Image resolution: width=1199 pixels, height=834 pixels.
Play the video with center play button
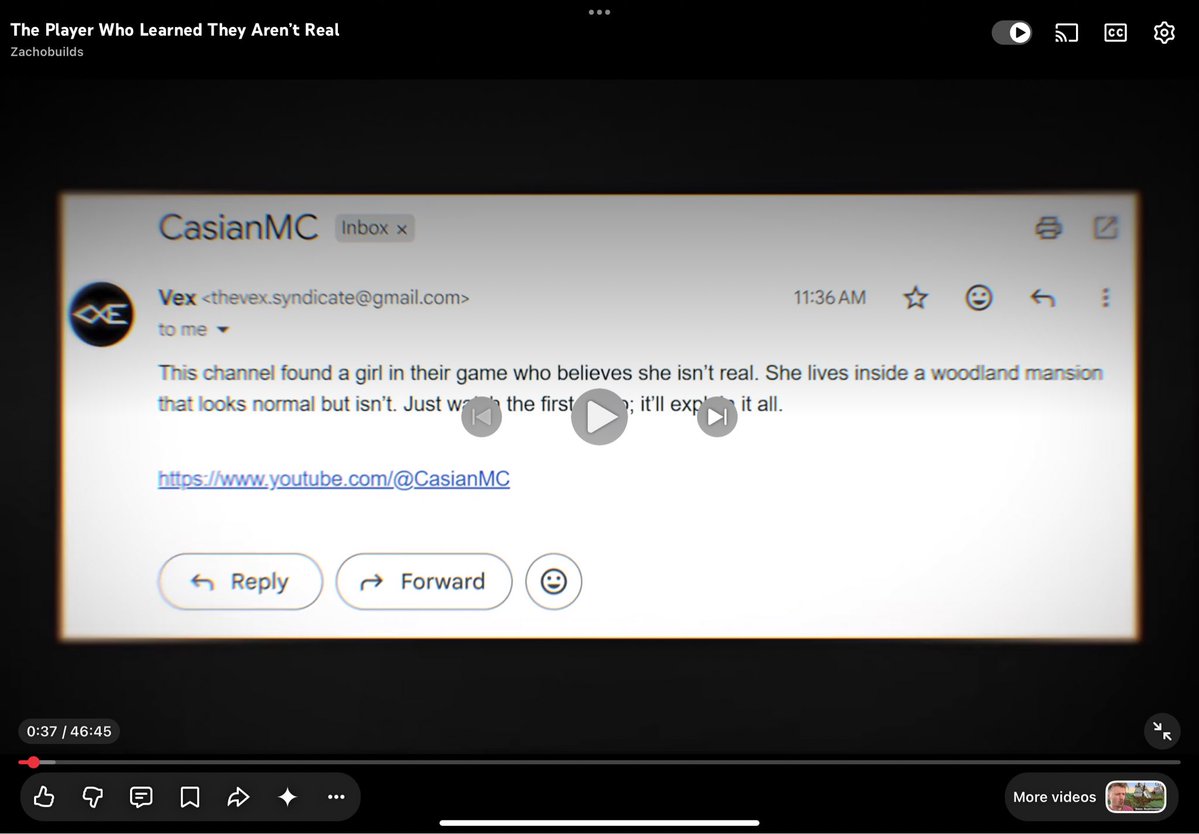[x=600, y=417]
